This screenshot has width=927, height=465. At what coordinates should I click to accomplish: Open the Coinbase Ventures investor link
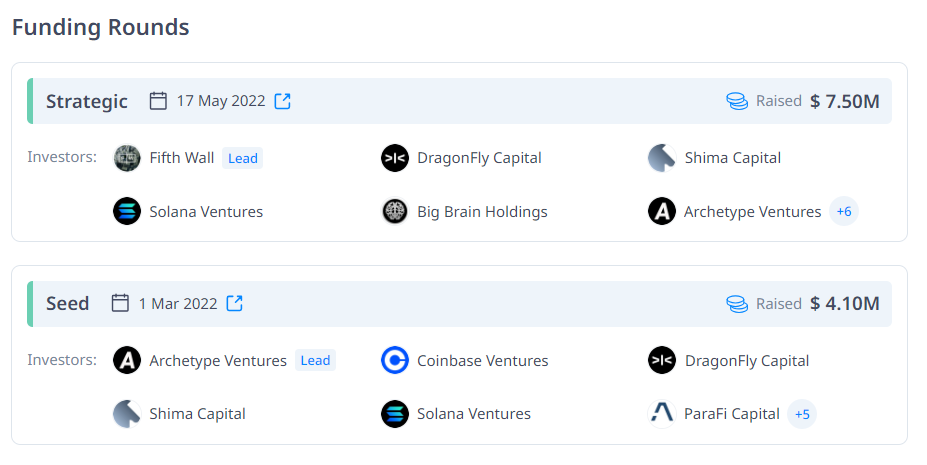click(482, 360)
